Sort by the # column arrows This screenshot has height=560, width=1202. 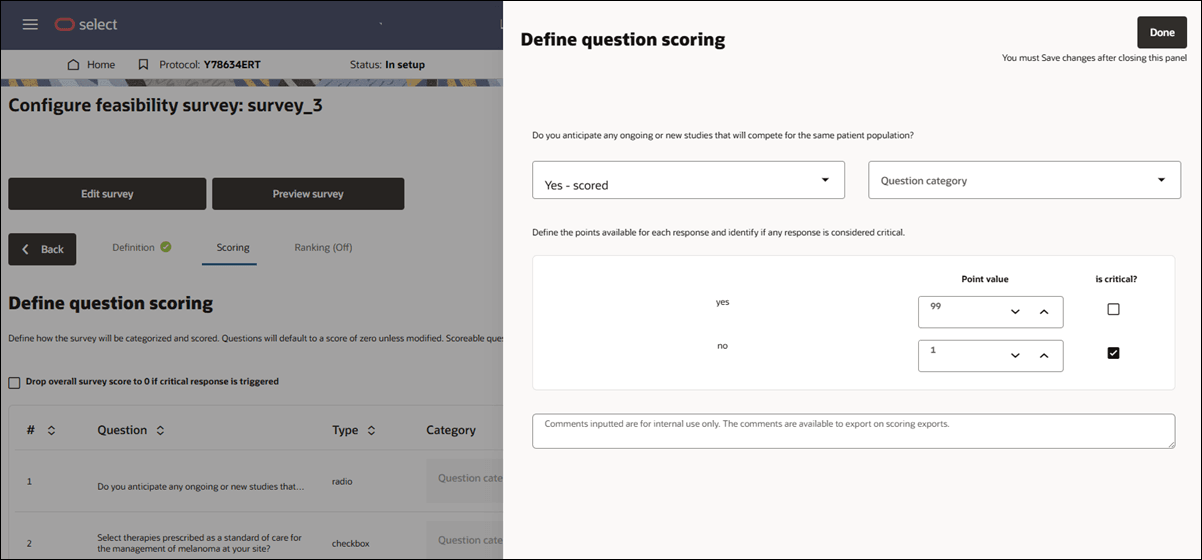click(x=51, y=430)
